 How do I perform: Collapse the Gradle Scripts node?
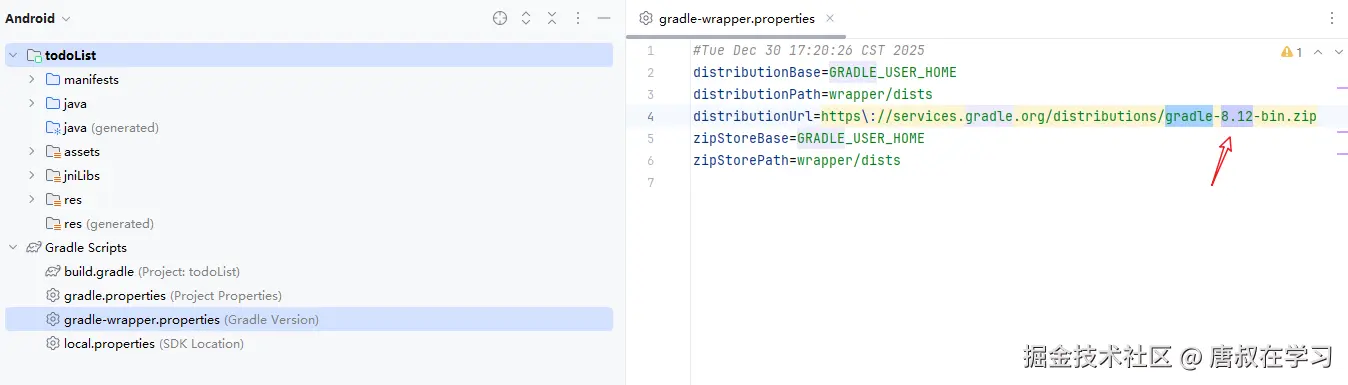(x=13, y=247)
